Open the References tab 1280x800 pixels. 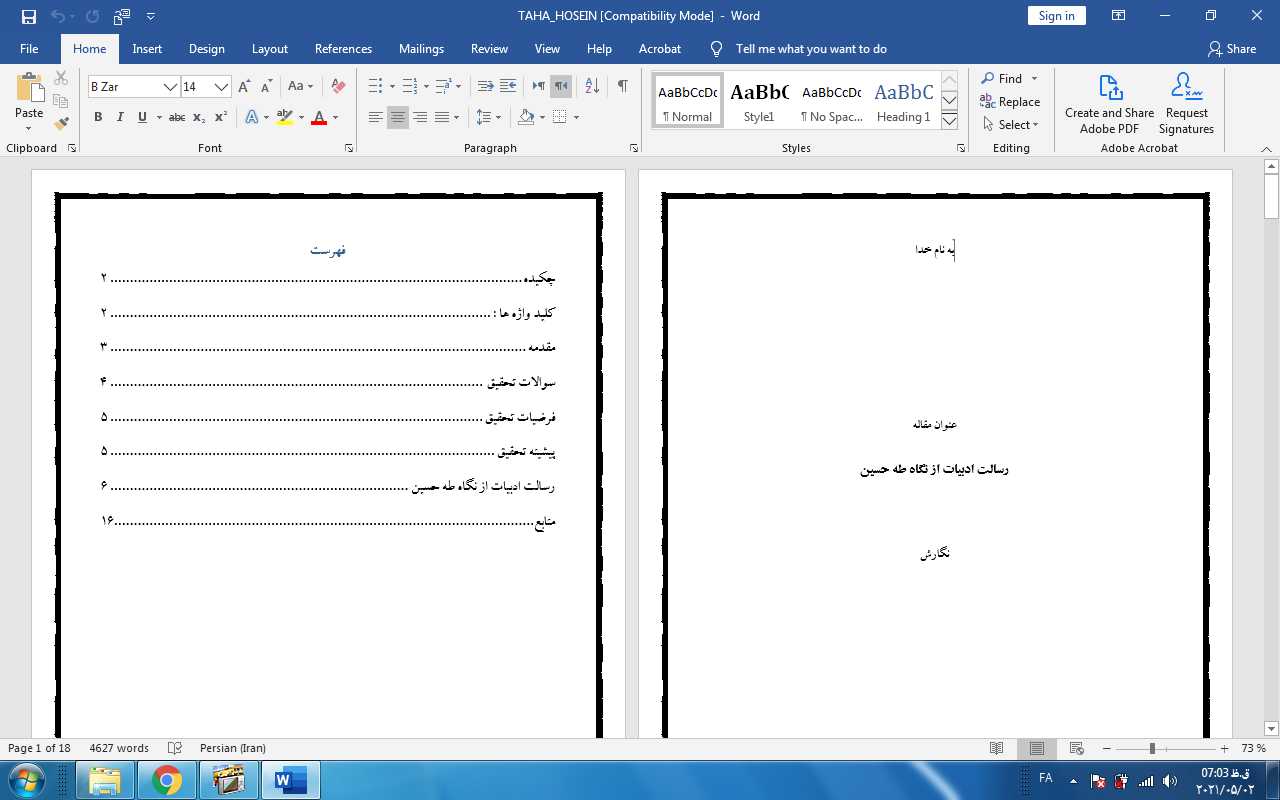343,49
